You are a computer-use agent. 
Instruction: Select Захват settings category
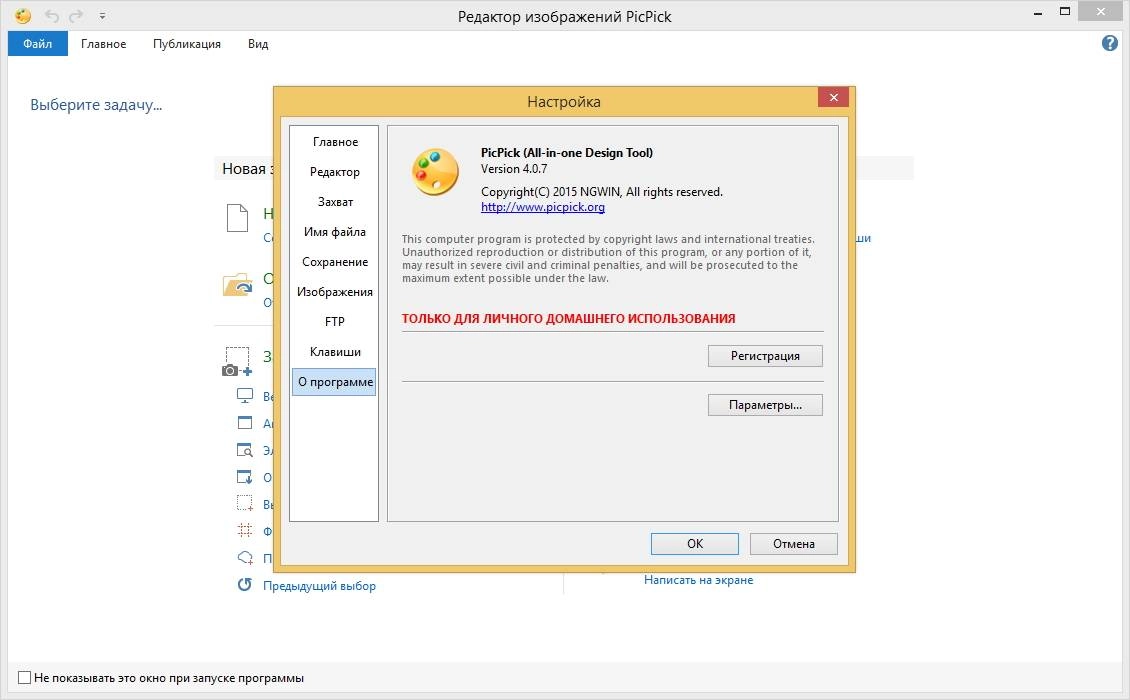point(335,202)
